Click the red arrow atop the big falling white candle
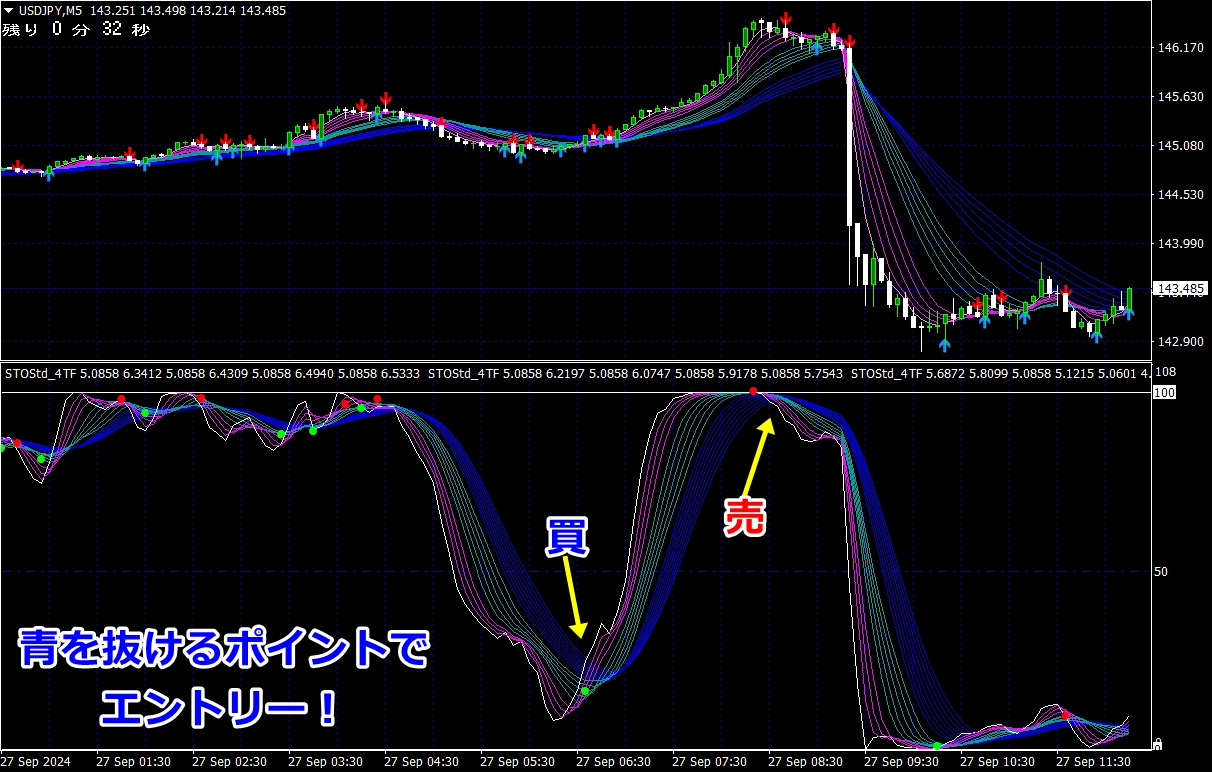The height and width of the screenshot is (772, 1212). point(850,40)
